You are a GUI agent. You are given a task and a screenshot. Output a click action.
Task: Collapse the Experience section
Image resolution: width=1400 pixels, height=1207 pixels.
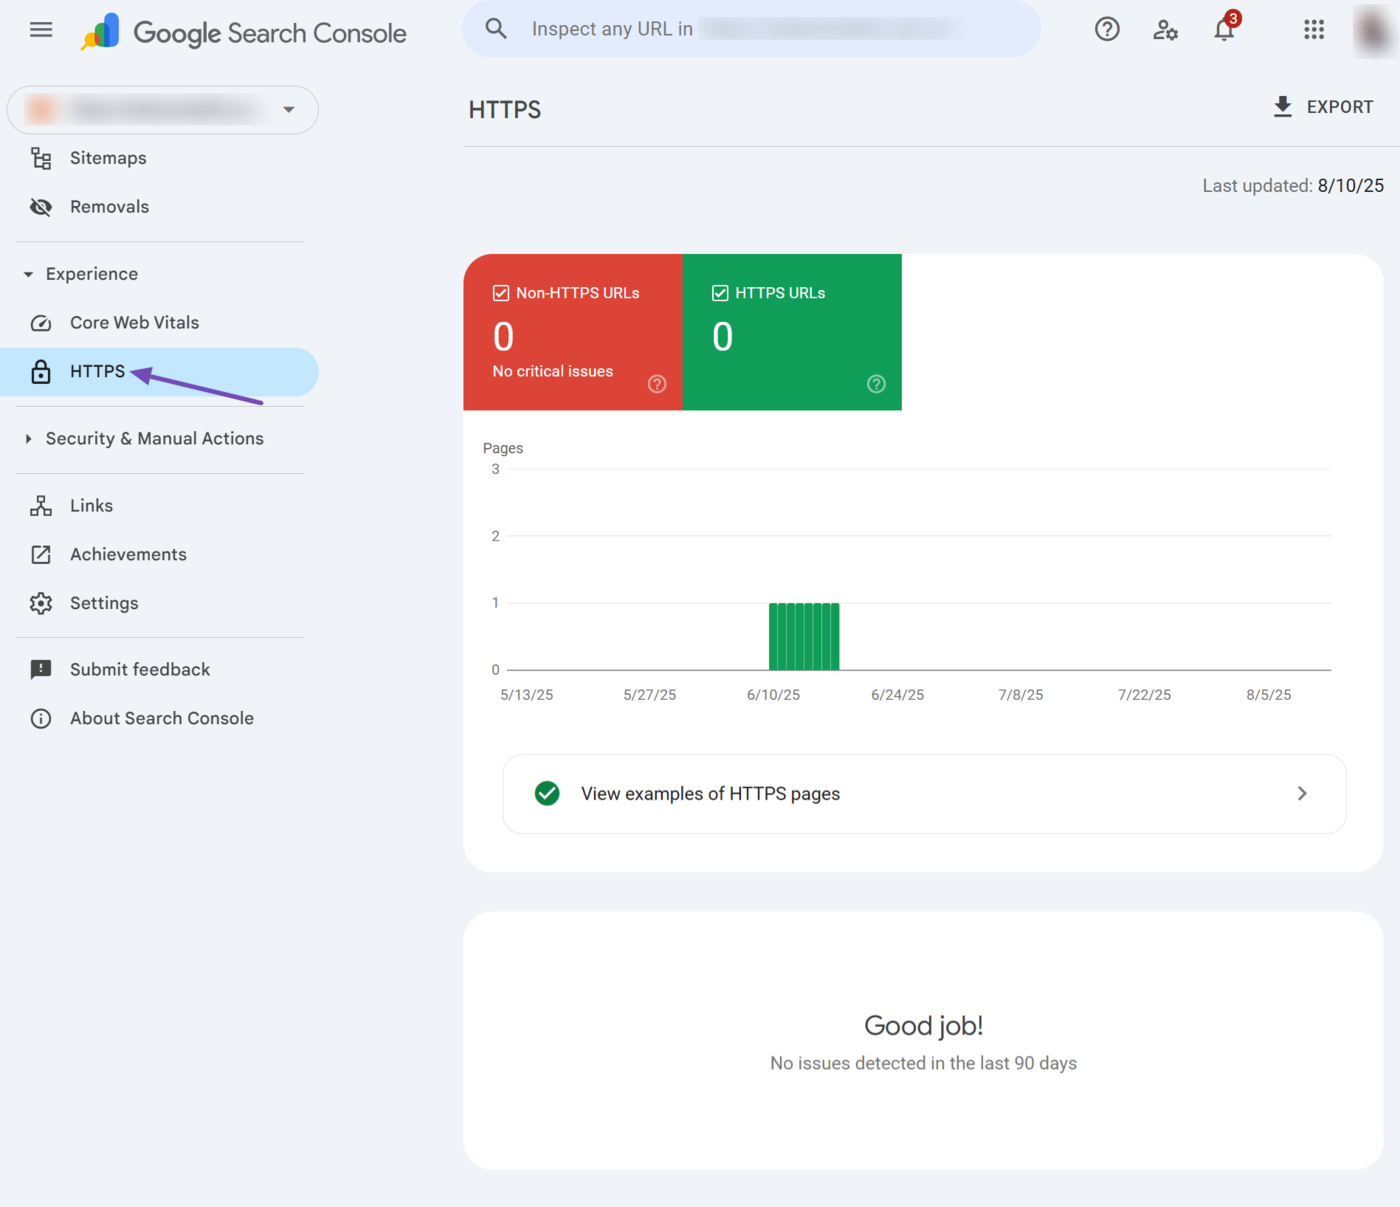tap(28, 274)
